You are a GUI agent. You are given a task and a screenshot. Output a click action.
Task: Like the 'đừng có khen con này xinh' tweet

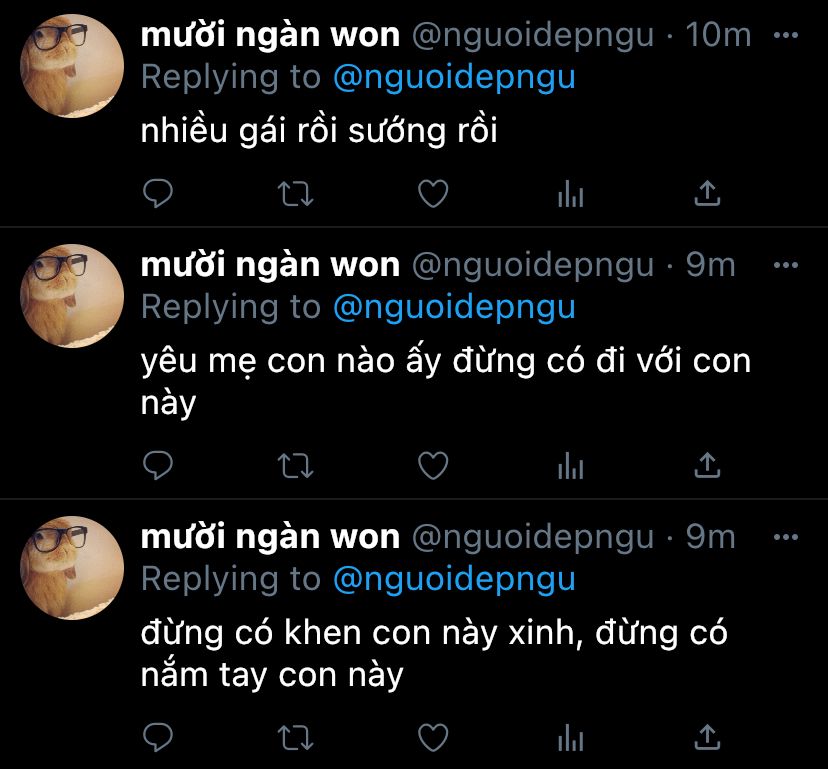tap(433, 737)
